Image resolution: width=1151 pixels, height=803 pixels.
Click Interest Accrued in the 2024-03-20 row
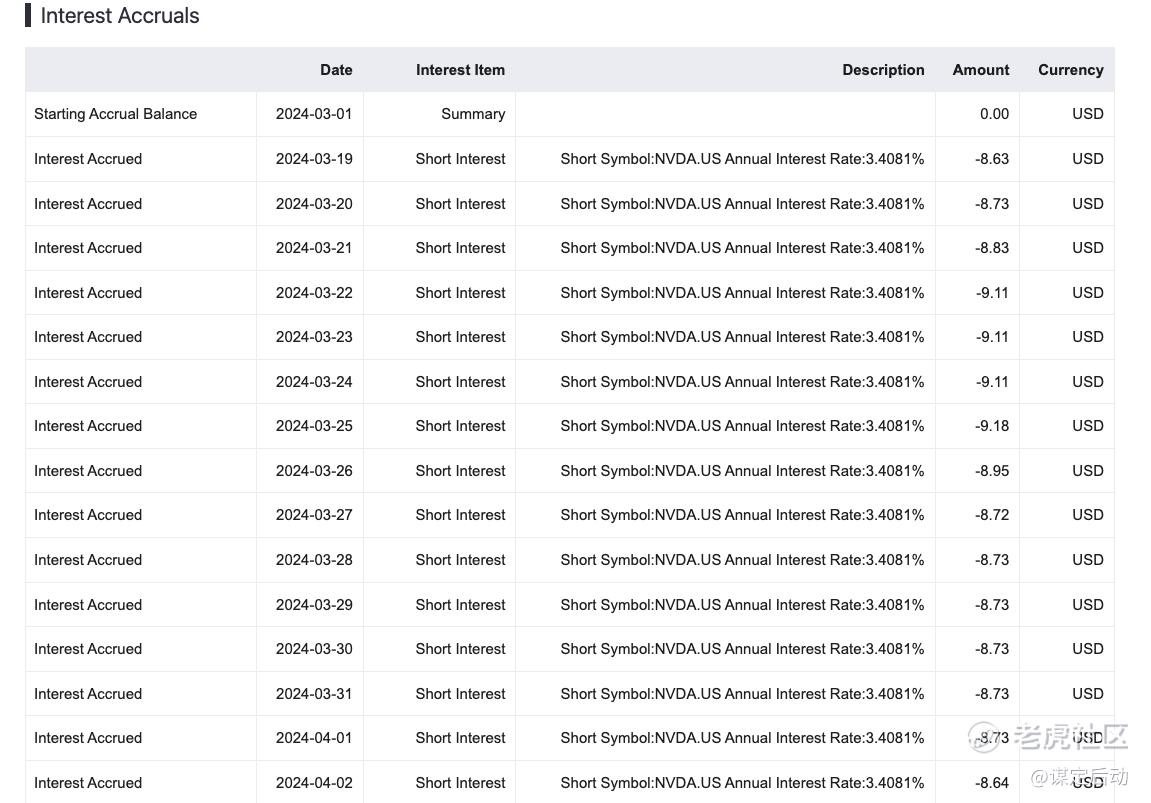88,203
